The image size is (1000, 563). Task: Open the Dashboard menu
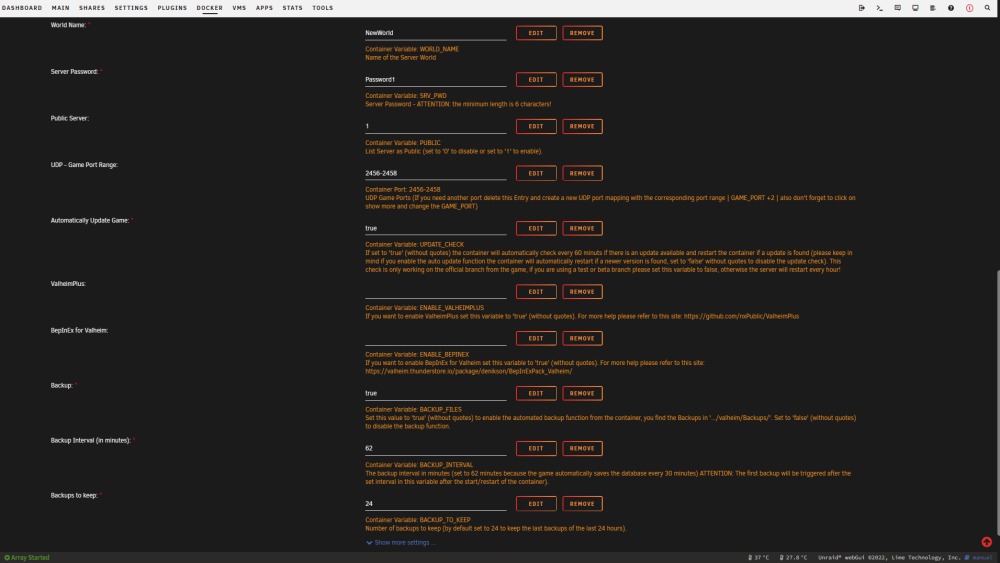click(22, 8)
